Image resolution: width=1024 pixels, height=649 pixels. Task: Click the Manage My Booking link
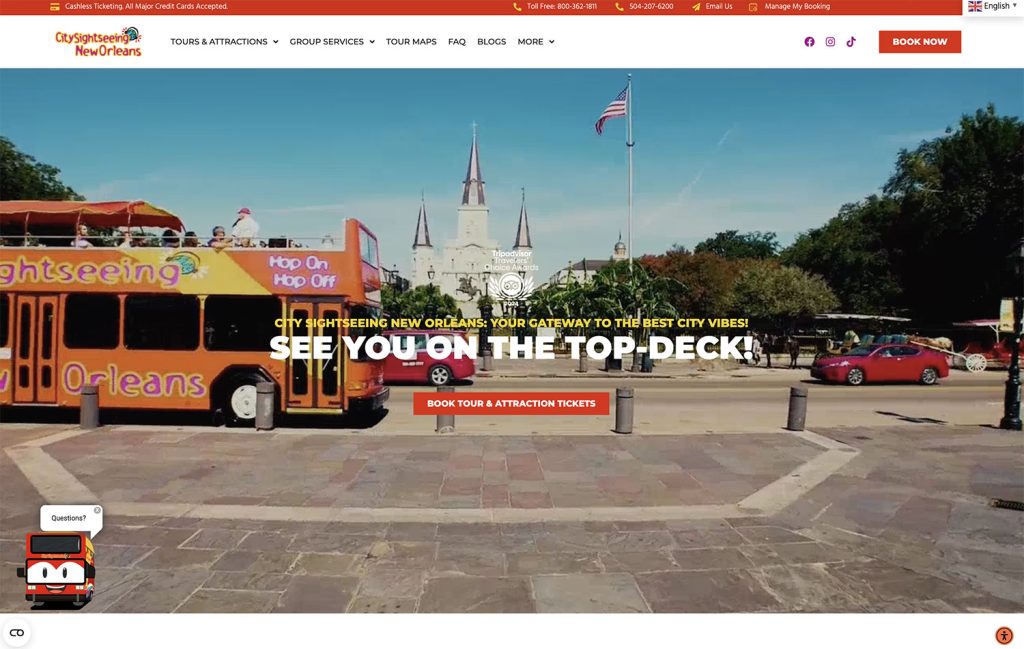(796, 6)
